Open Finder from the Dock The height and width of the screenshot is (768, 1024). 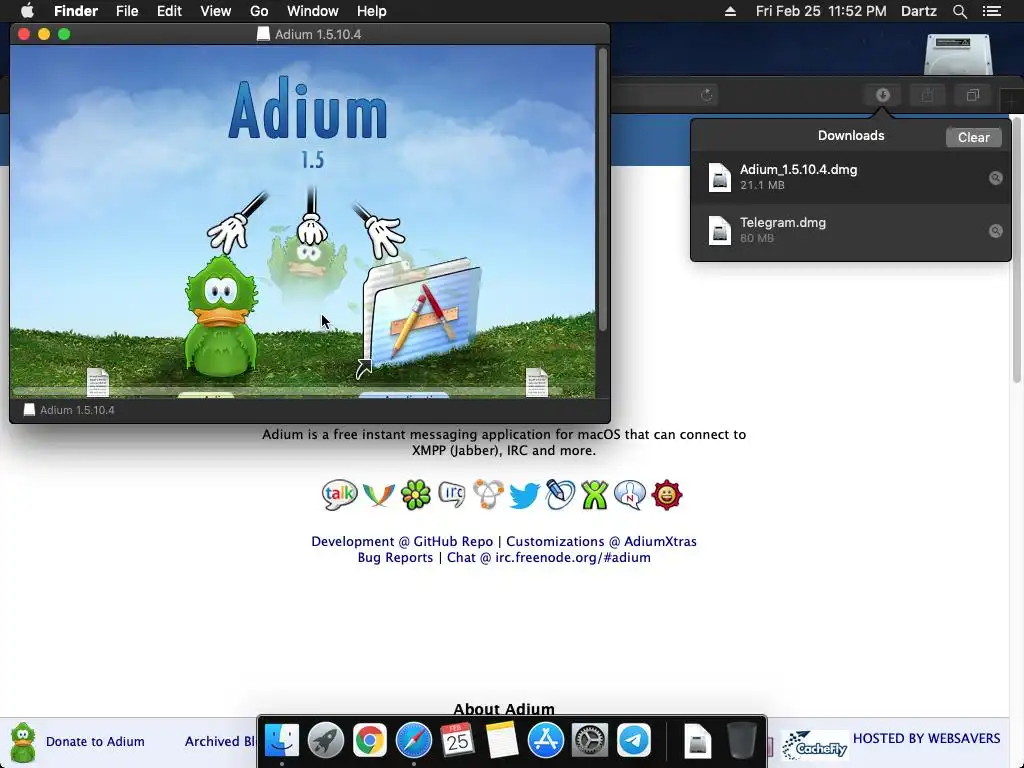point(281,740)
